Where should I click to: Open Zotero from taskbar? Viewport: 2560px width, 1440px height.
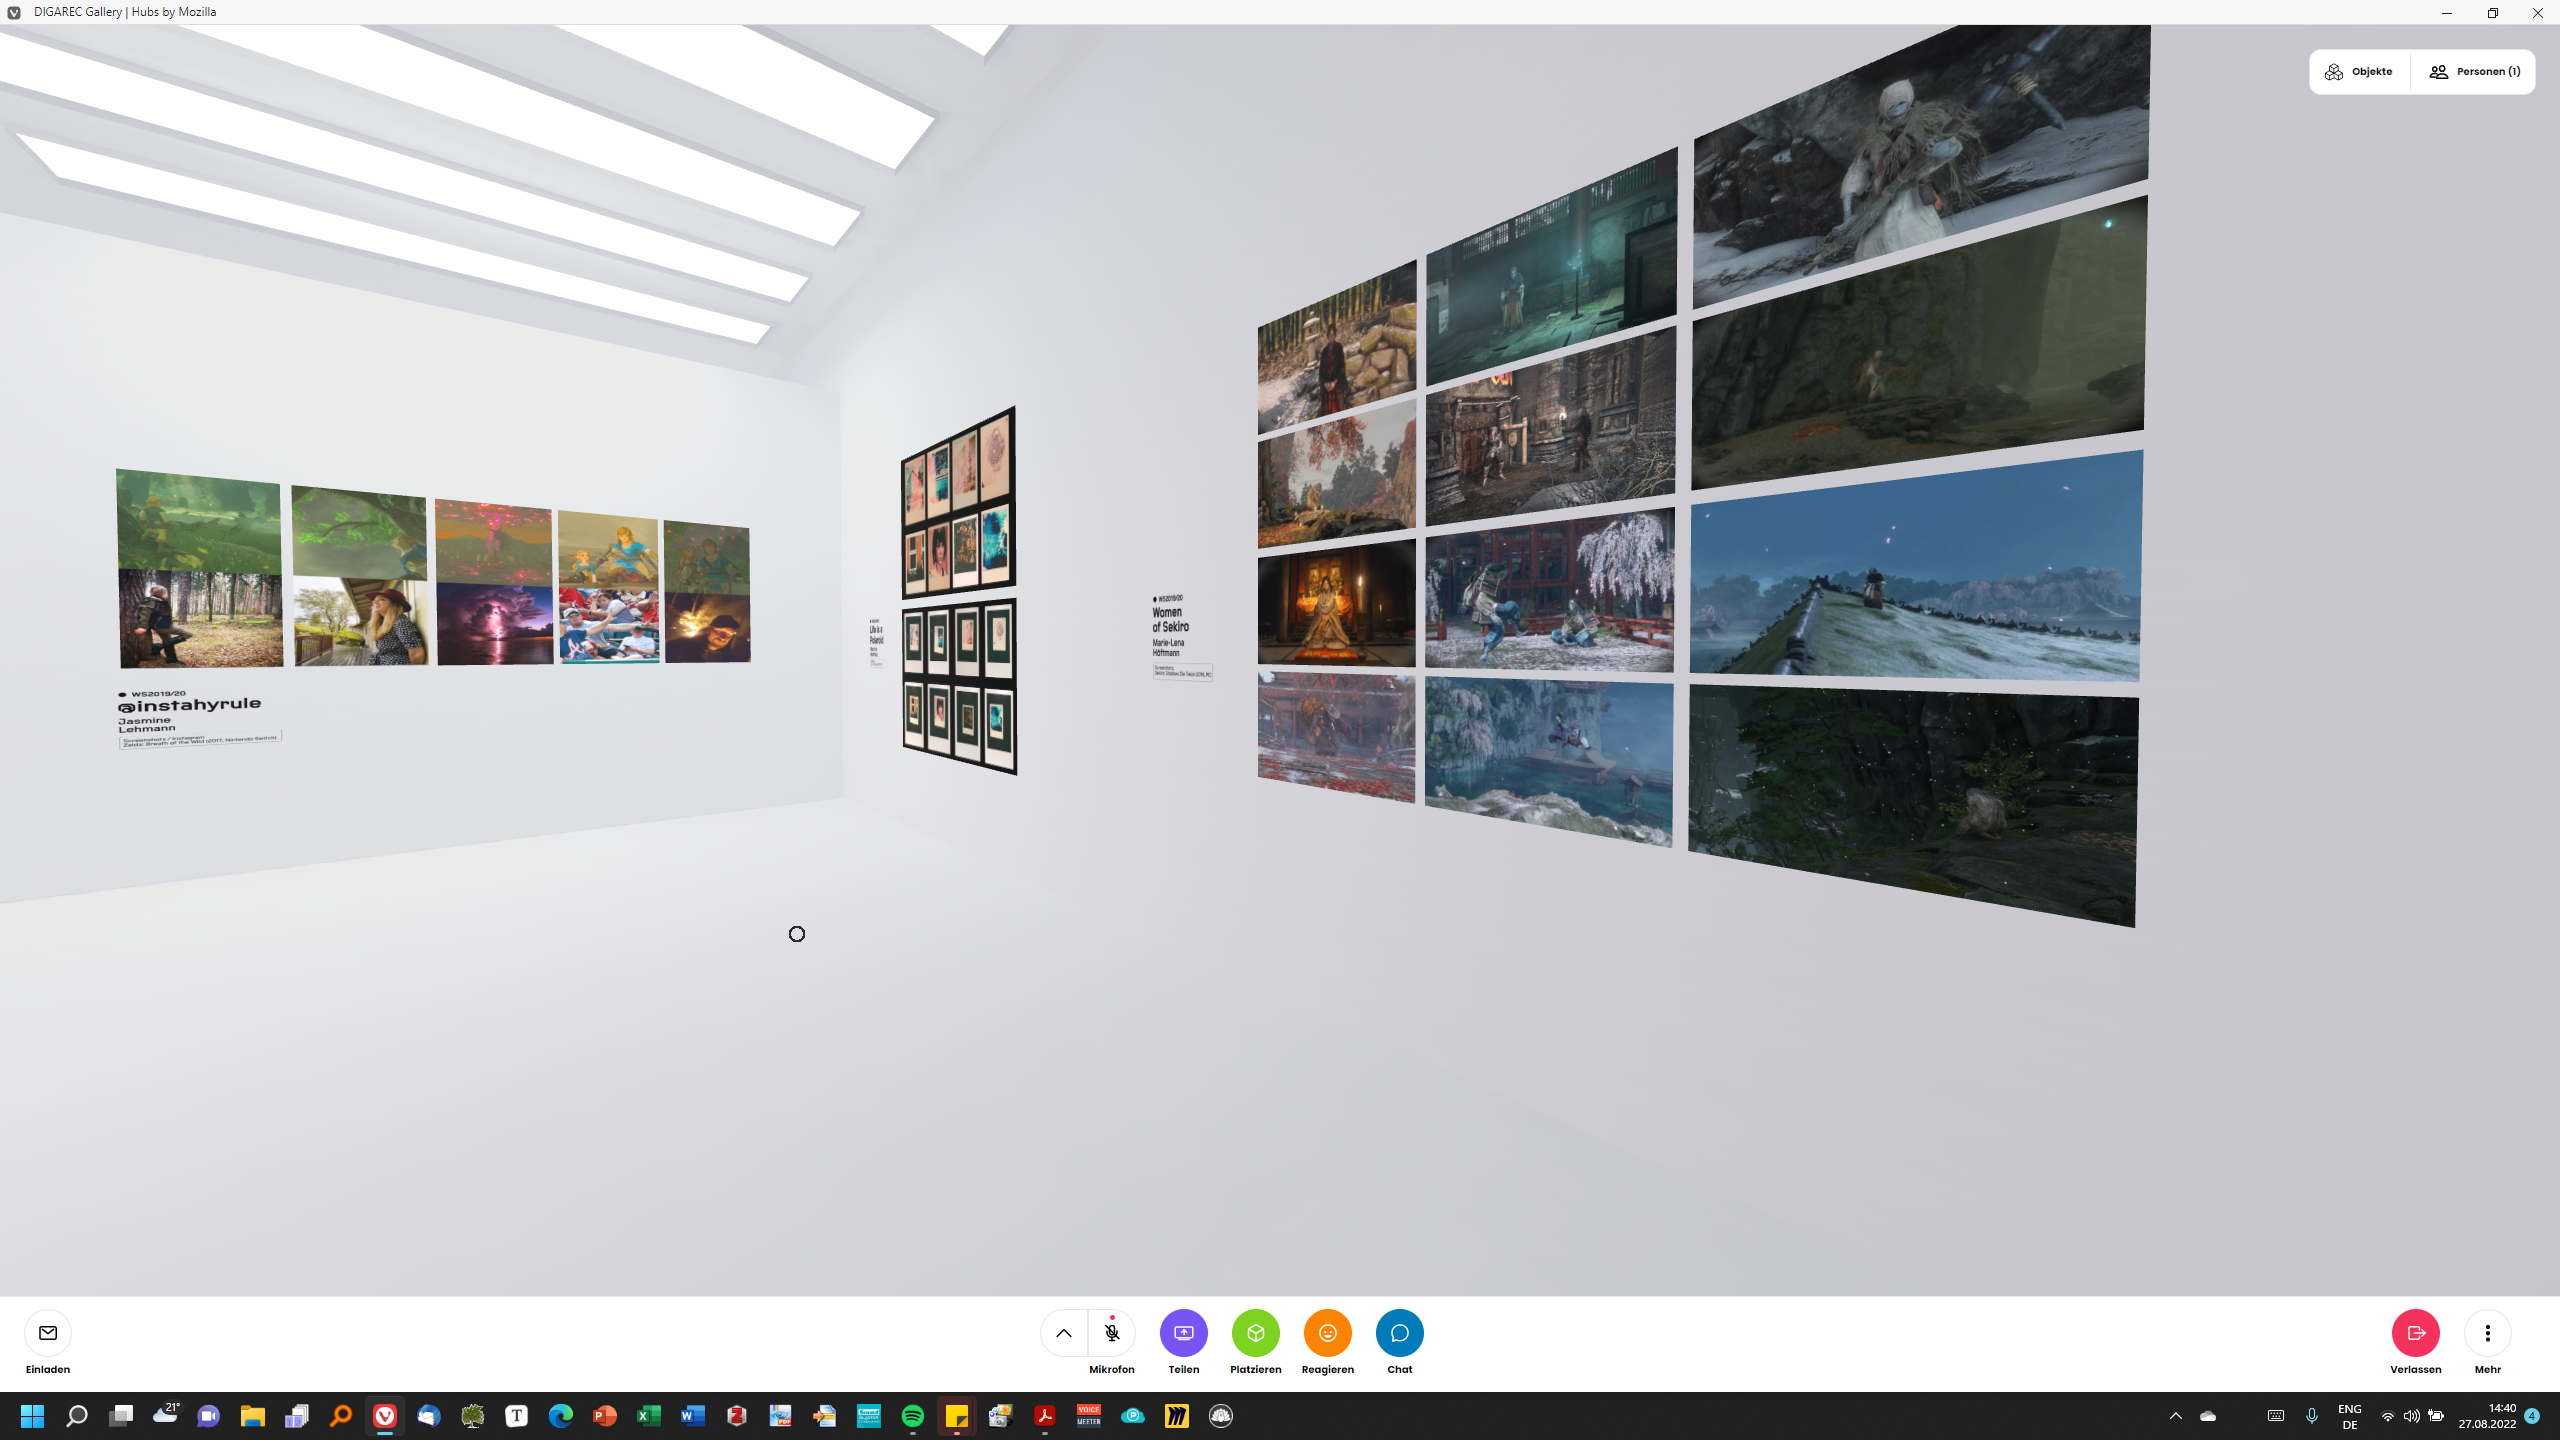point(737,1416)
